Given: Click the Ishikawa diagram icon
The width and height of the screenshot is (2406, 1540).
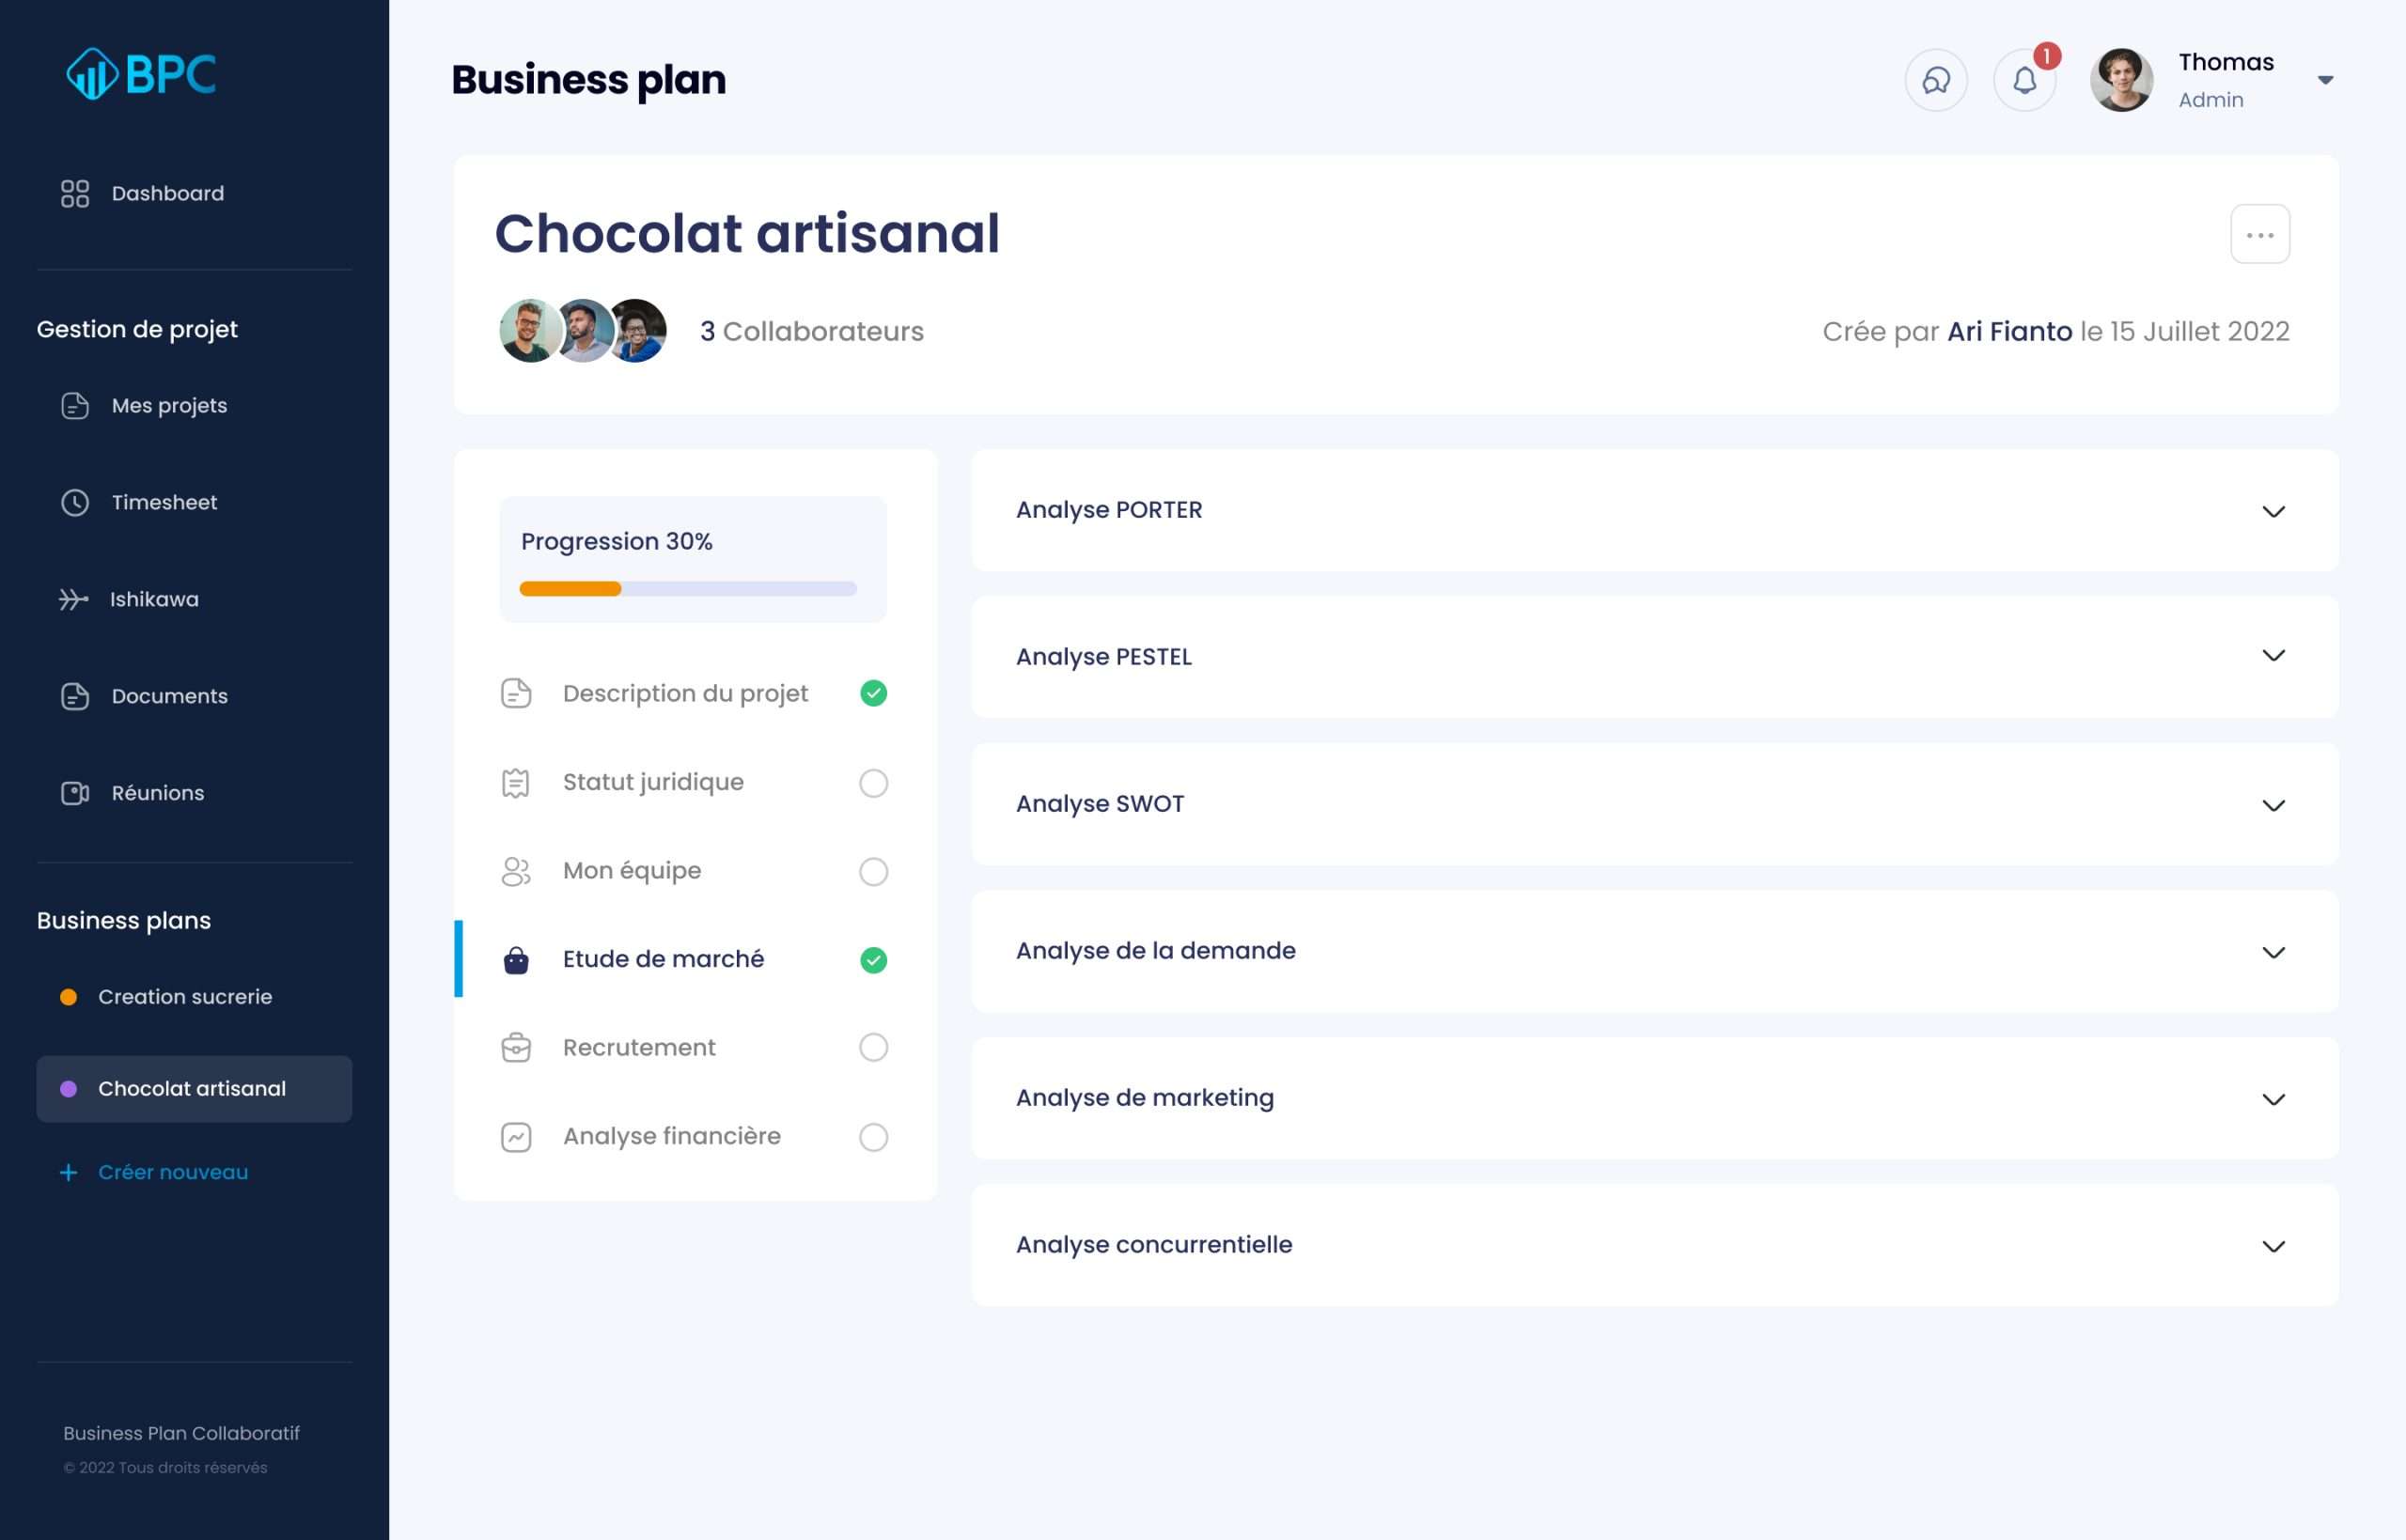Looking at the screenshot, I should tap(73, 599).
